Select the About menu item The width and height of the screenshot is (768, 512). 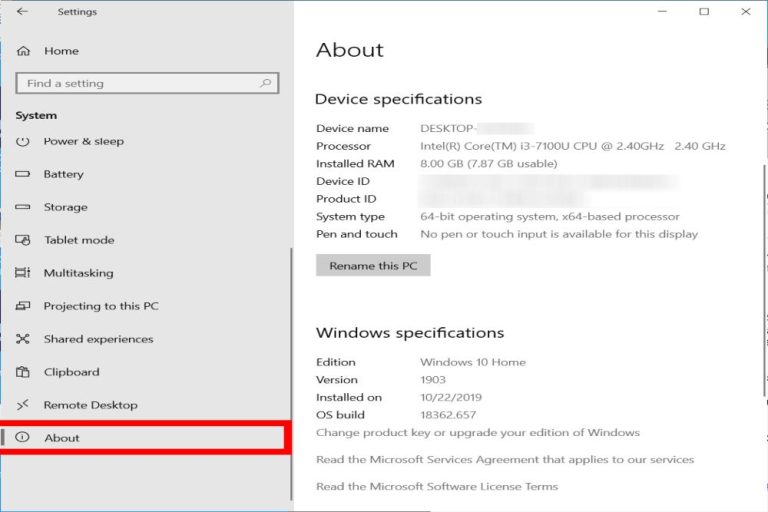click(62, 438)
